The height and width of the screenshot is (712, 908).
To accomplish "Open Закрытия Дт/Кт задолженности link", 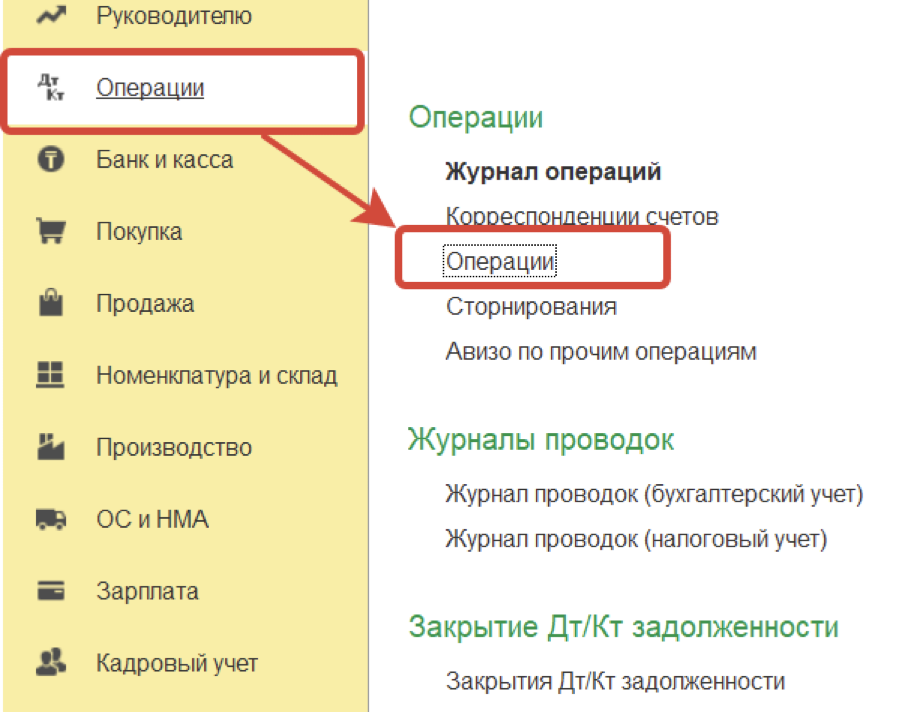I will coord(615,682).
